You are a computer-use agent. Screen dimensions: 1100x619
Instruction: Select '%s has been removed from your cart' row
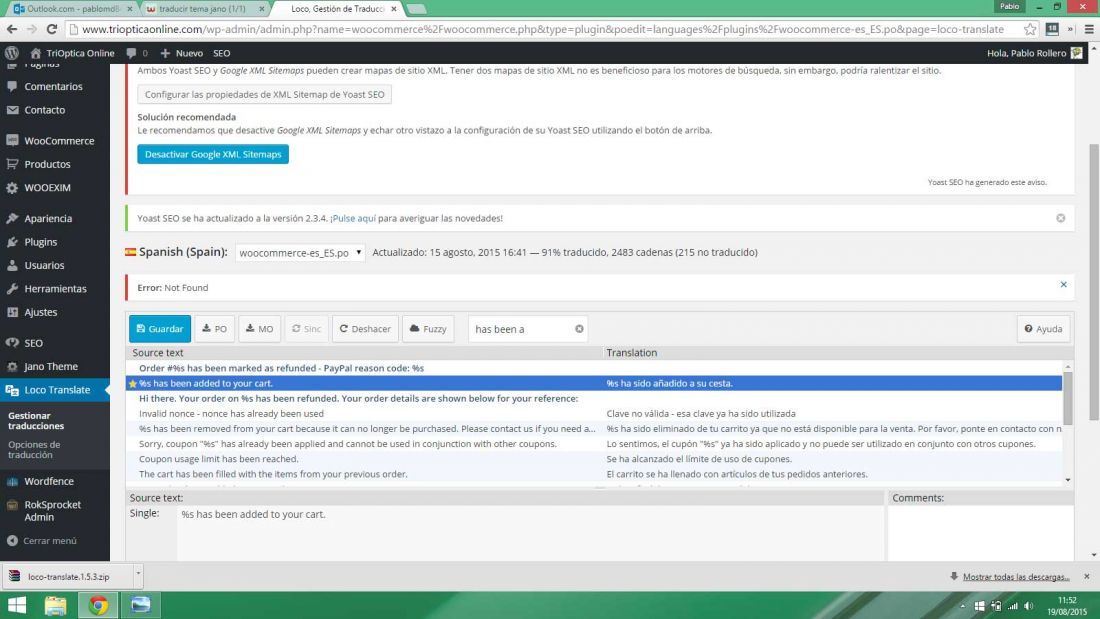tap(594, 429)
